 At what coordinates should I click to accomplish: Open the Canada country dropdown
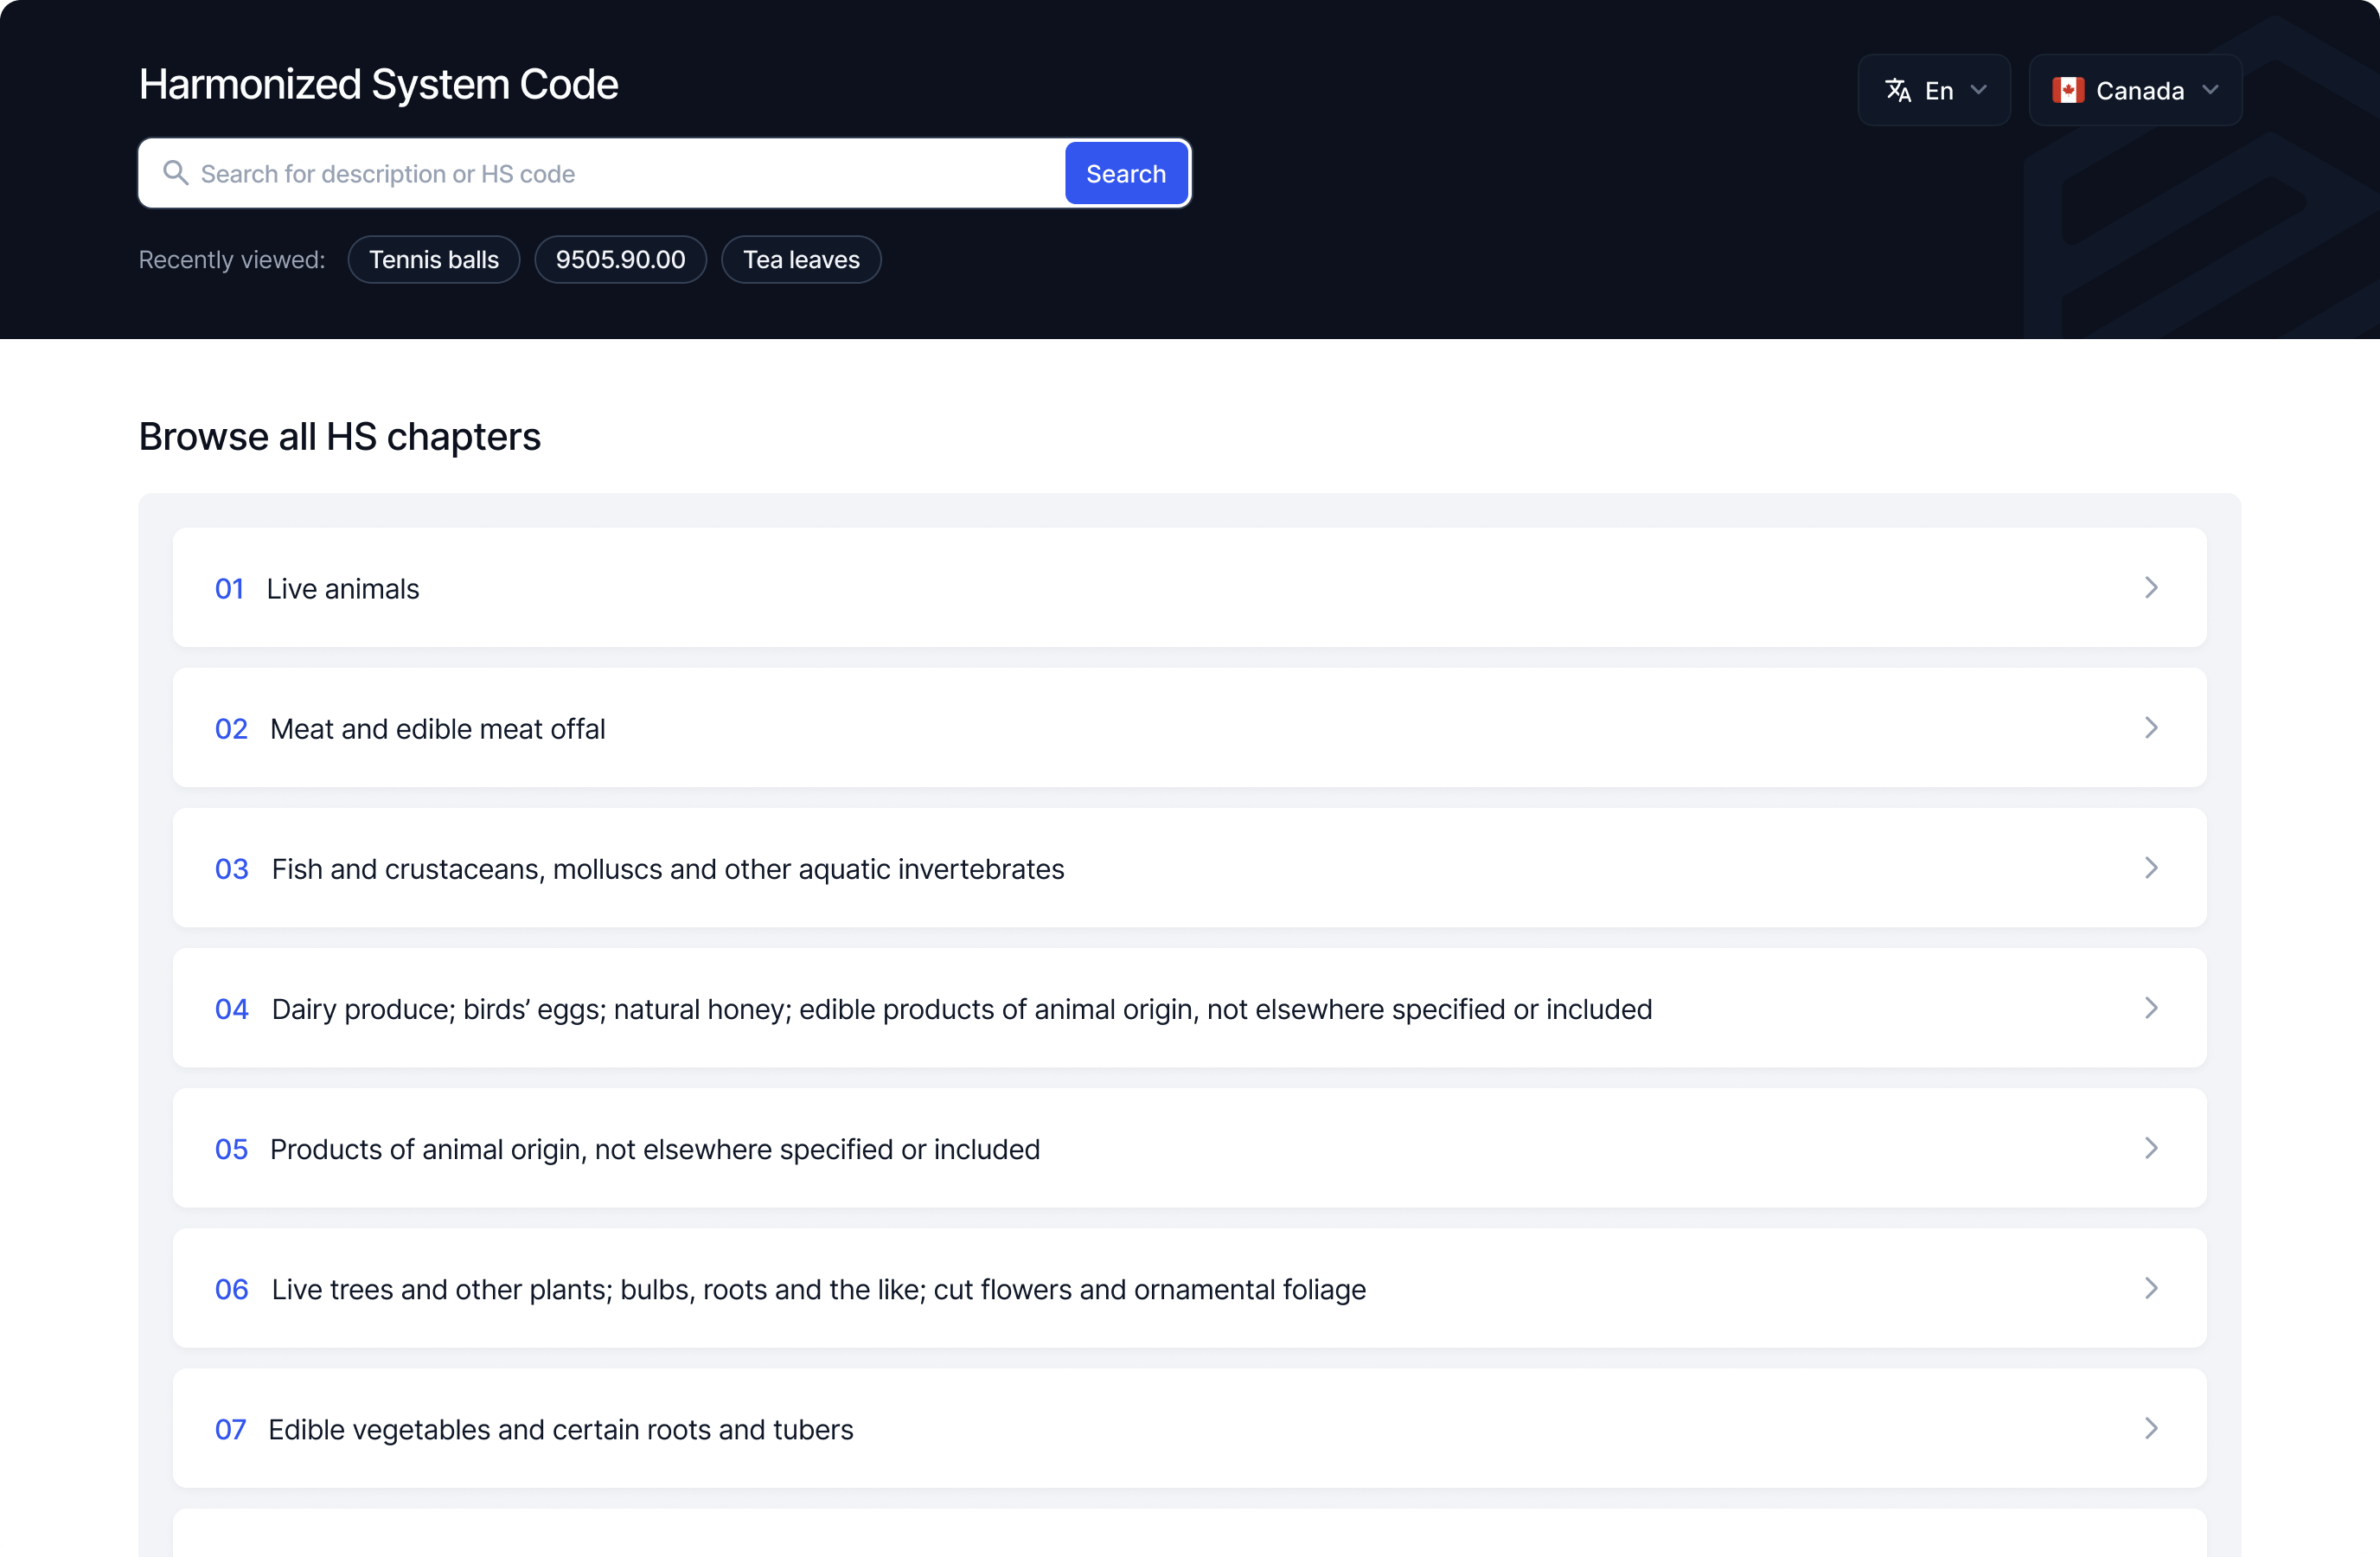click(x=2134, y=90)
